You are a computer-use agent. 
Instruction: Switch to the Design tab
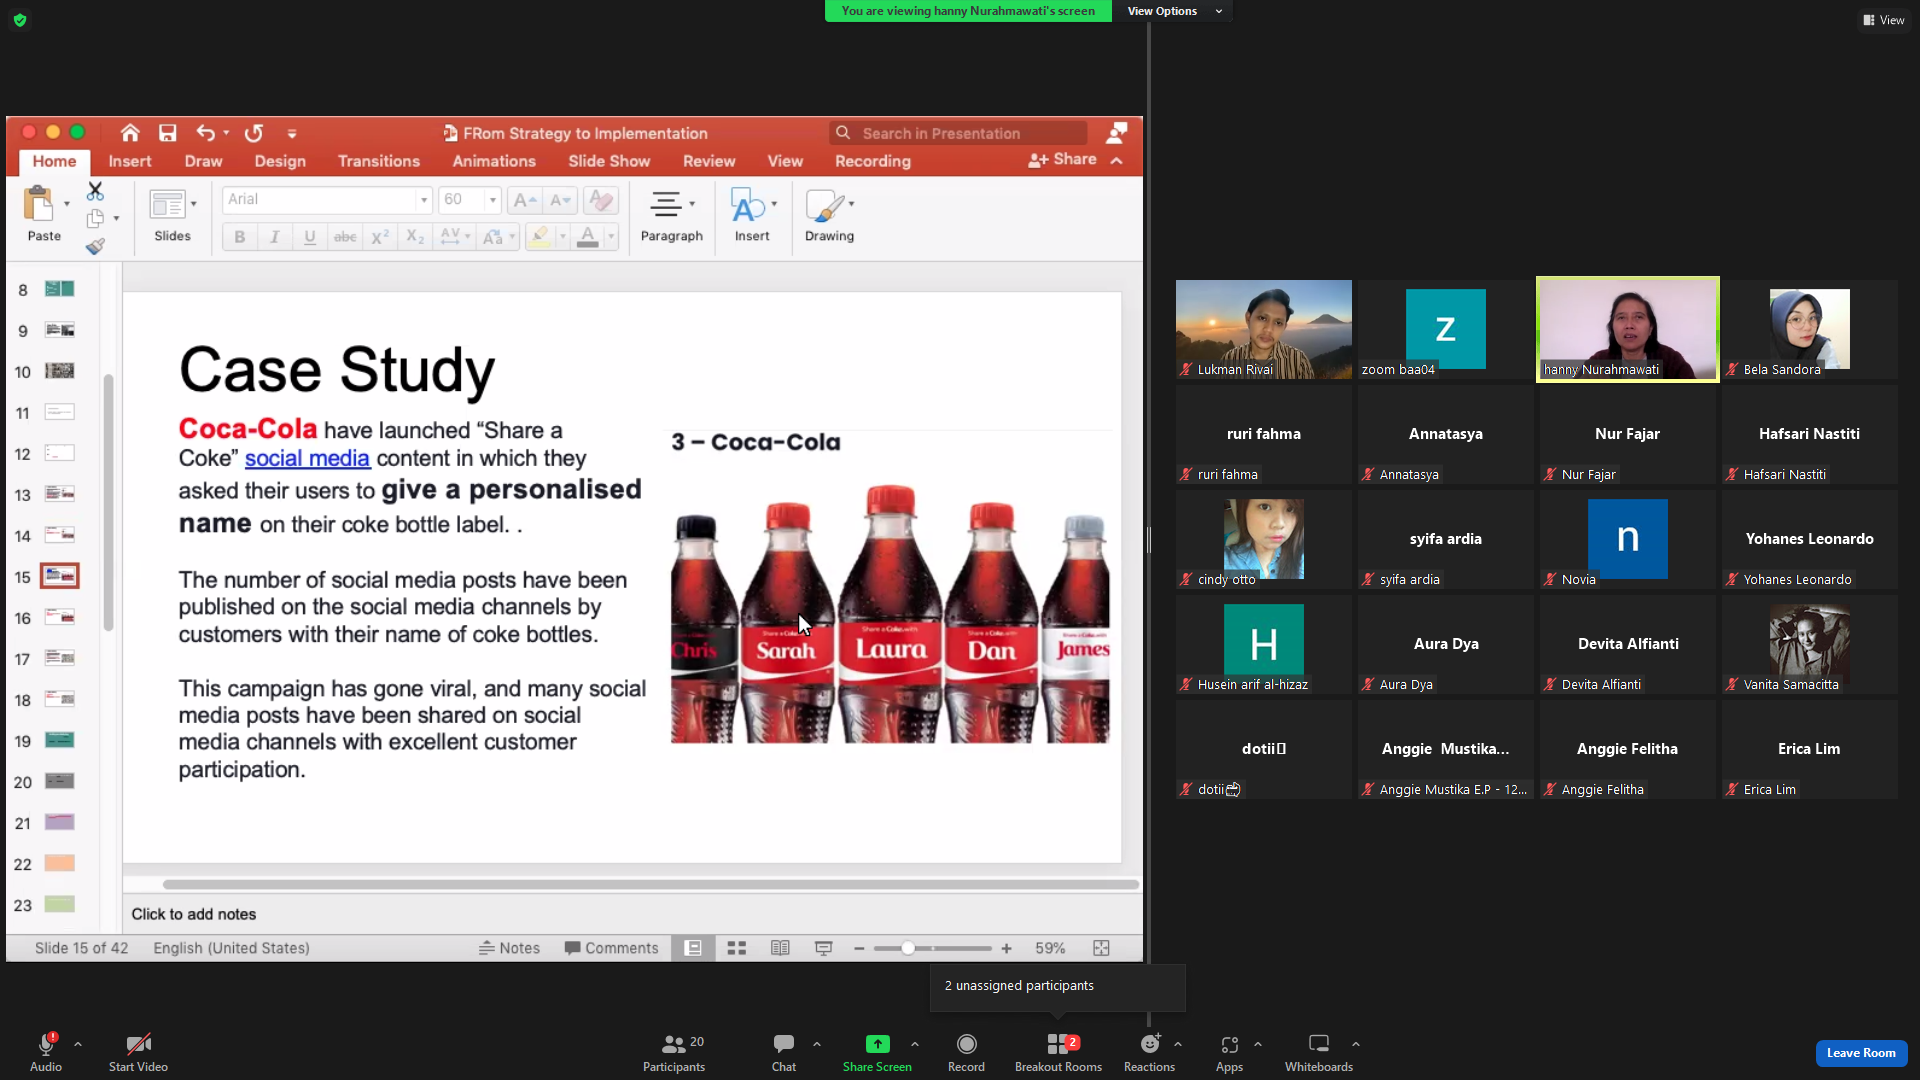coord(280,161)
